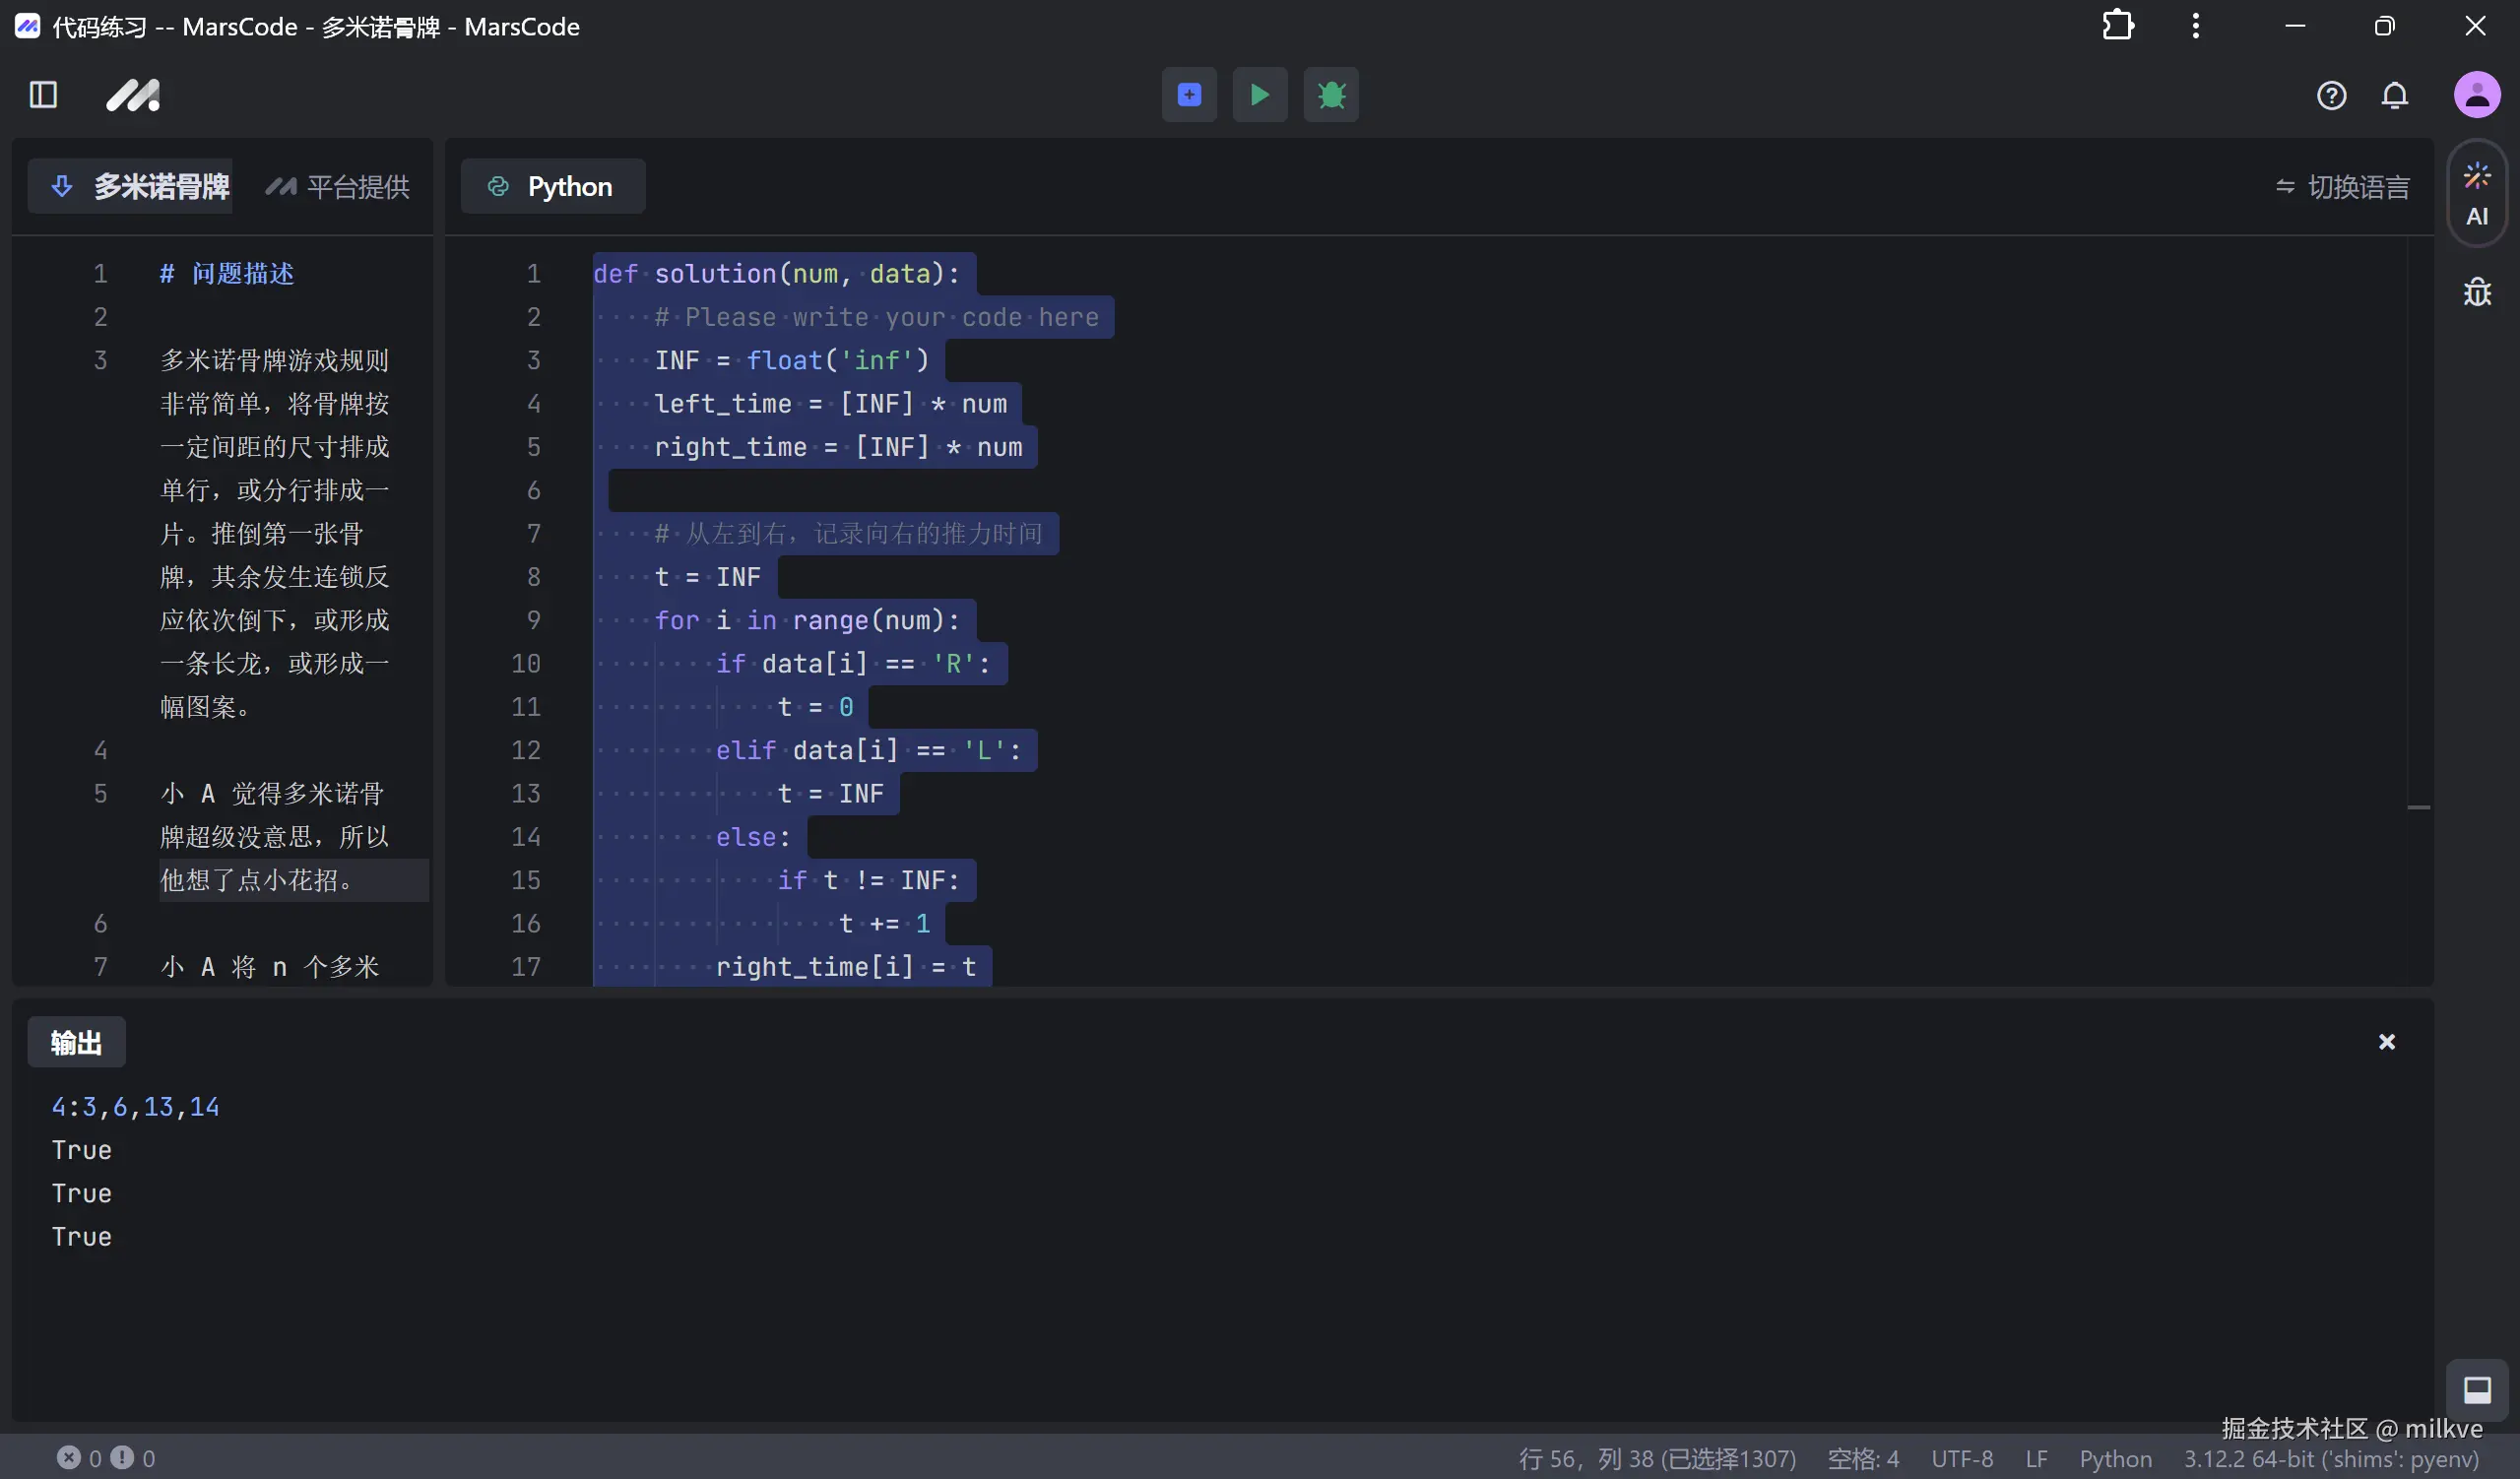Open the 空格: 4 indentation selector
2520x1479 pixels.
pyautogui.click(x=1862, y=1459)
